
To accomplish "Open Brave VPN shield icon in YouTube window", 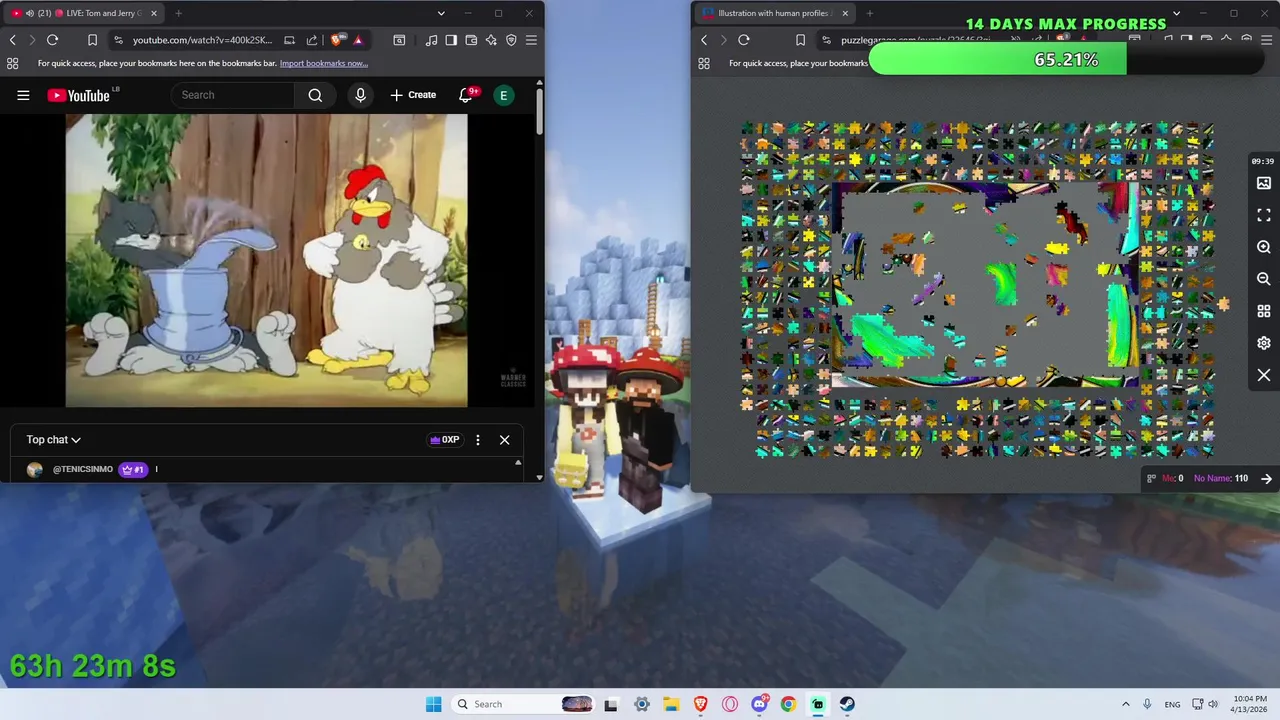I will click(x=511, y=40).
